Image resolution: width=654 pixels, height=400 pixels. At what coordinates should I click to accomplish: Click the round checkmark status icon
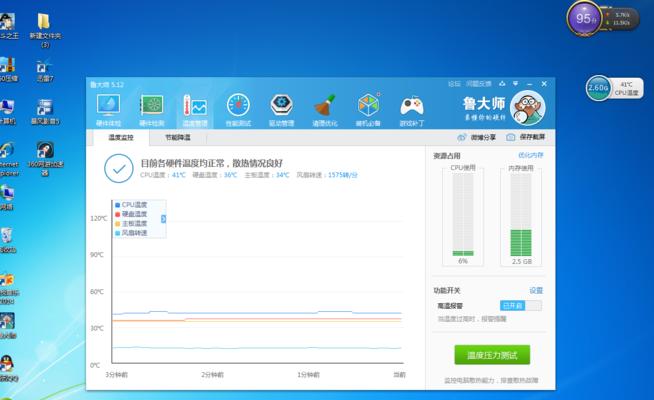click(119, 169)
